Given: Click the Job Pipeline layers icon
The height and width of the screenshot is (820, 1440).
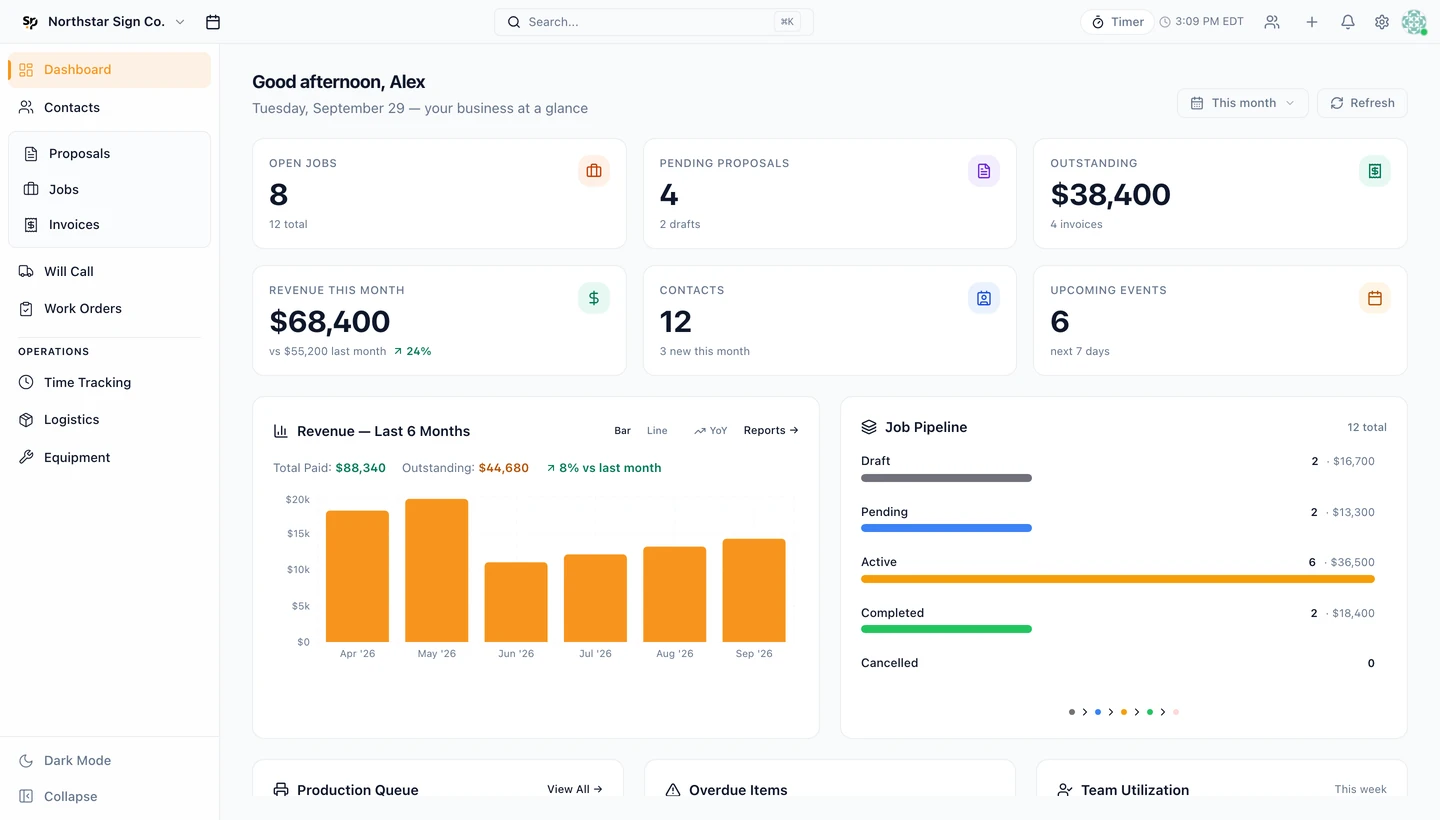Looking at the screenshot, I should click(x=869, y=427).
